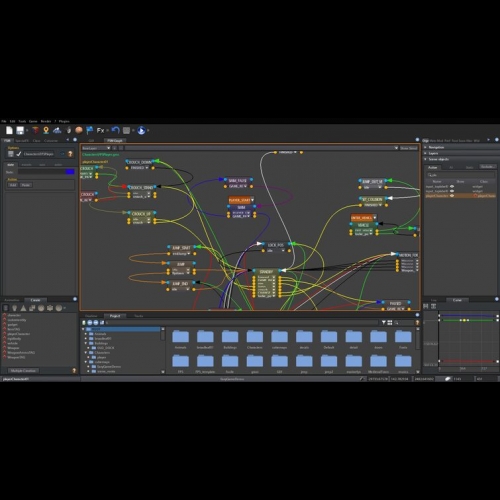Open the File menu
The height and width of the screenshot is (500, 500).
coord(4,121)
